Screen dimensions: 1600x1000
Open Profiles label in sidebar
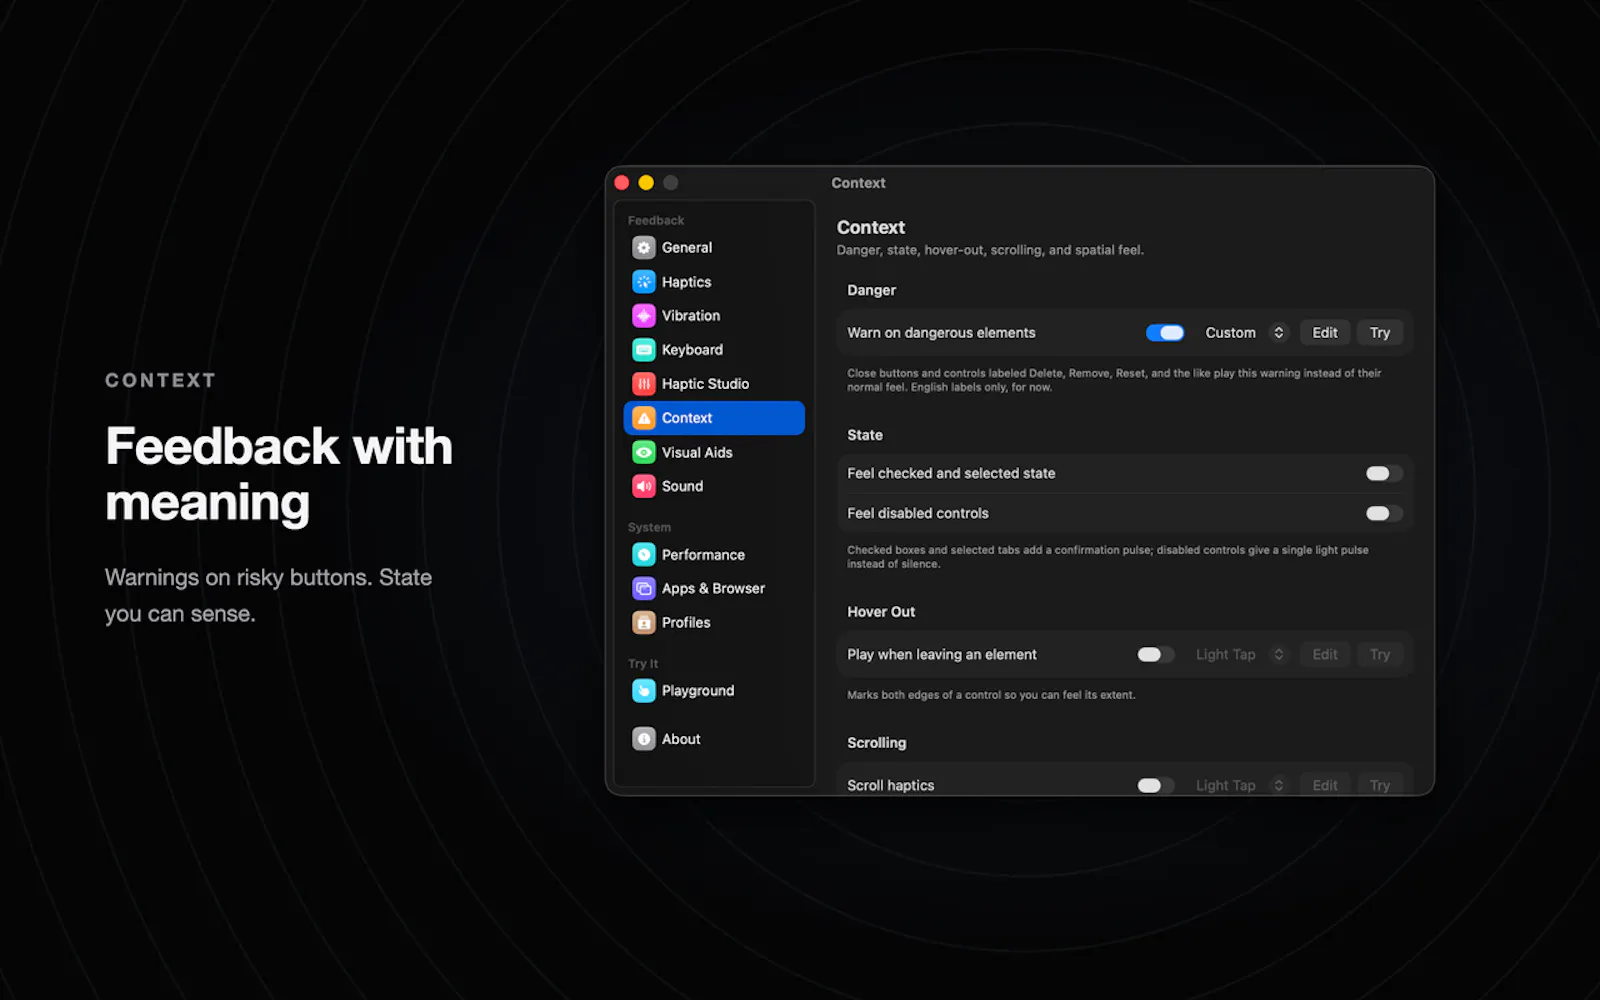click(686, 622)
